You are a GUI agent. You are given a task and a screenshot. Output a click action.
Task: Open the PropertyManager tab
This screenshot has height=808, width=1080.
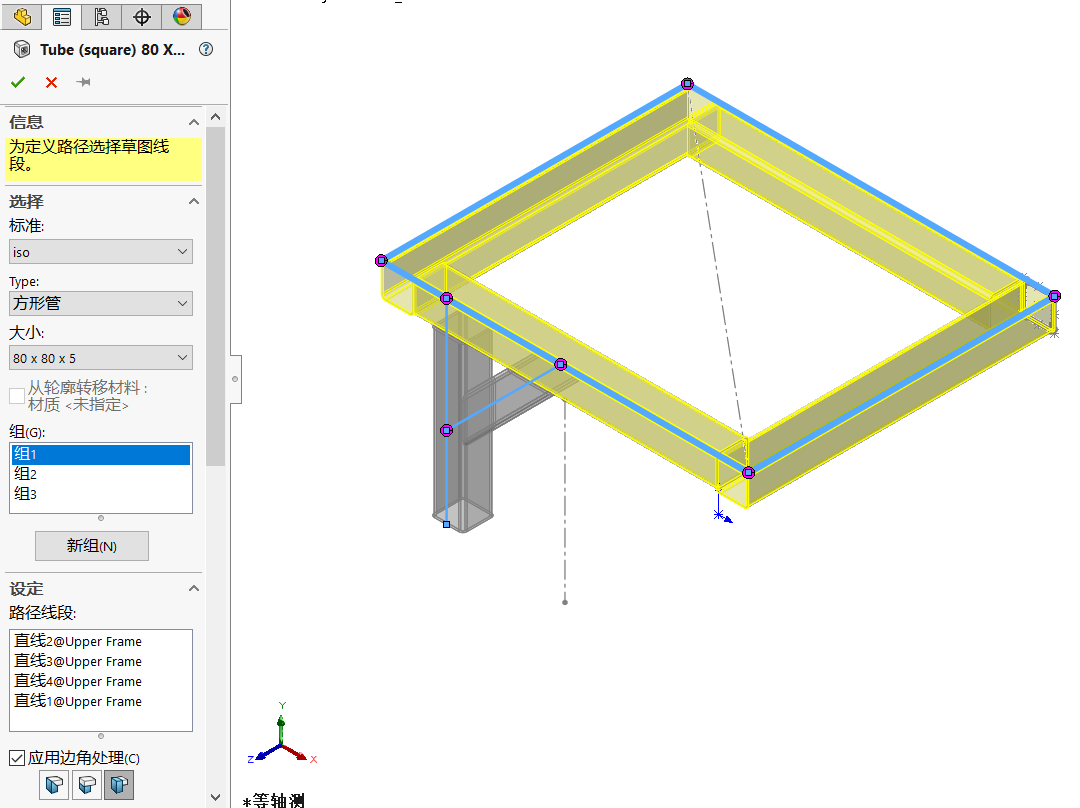(x=61, y=17)
